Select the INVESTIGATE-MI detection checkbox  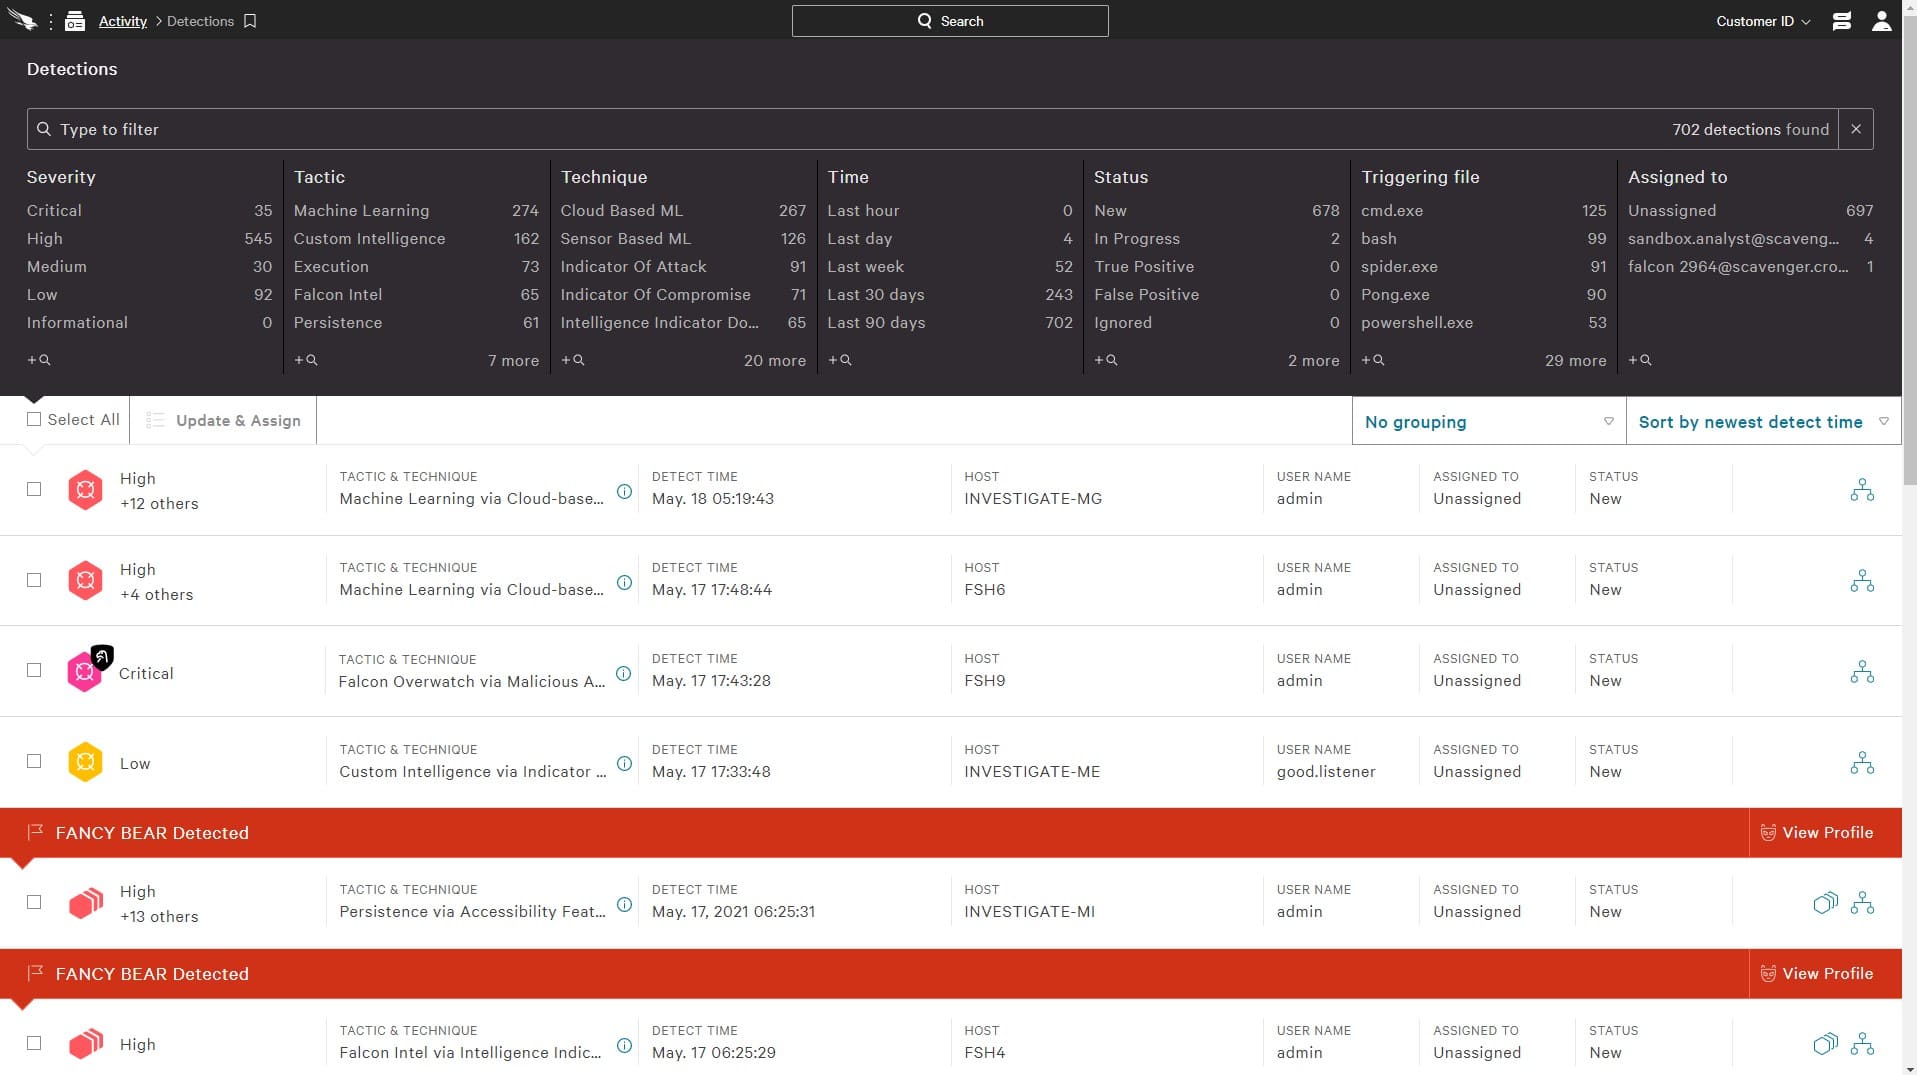click(x=34, y=902)
